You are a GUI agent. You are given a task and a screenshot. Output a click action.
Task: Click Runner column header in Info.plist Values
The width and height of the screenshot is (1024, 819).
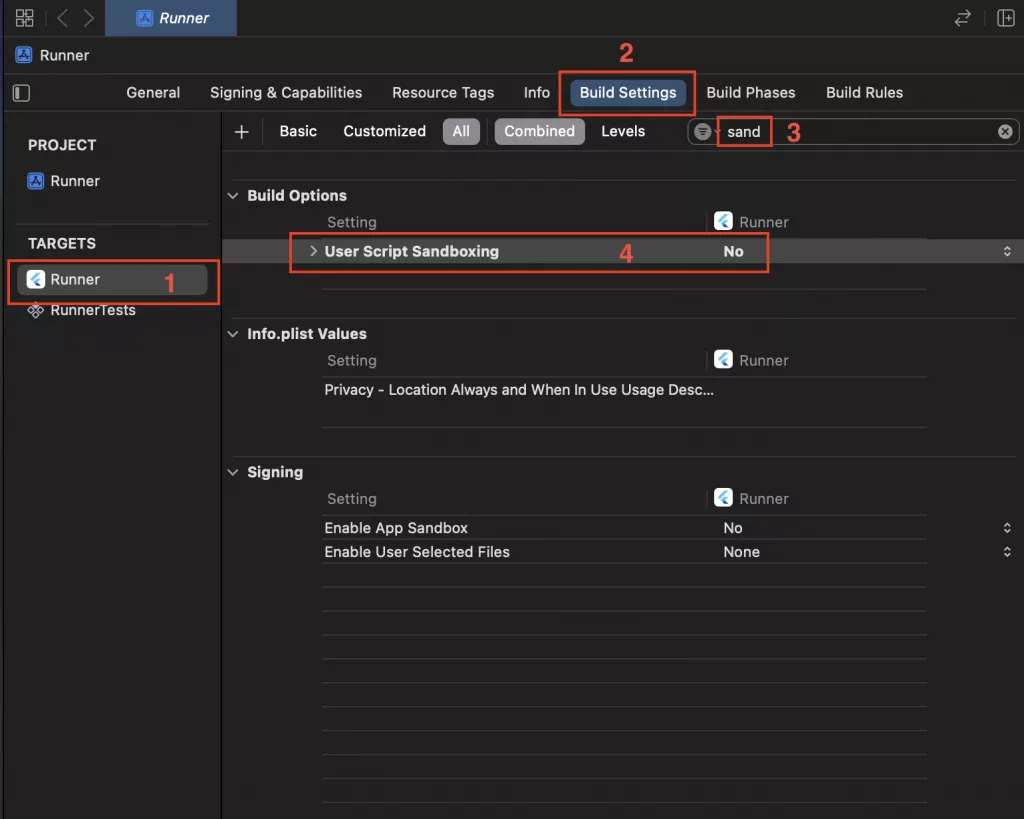752,360
